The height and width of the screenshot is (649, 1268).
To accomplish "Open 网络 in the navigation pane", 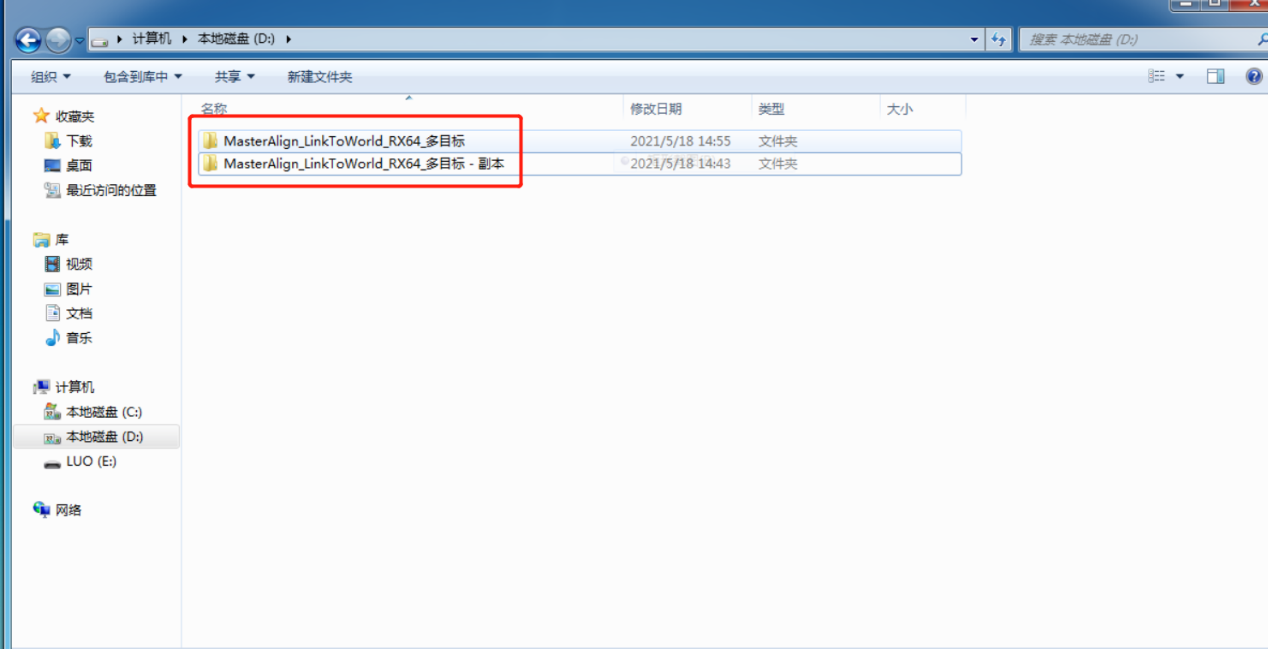I will (x=68, y=510).
